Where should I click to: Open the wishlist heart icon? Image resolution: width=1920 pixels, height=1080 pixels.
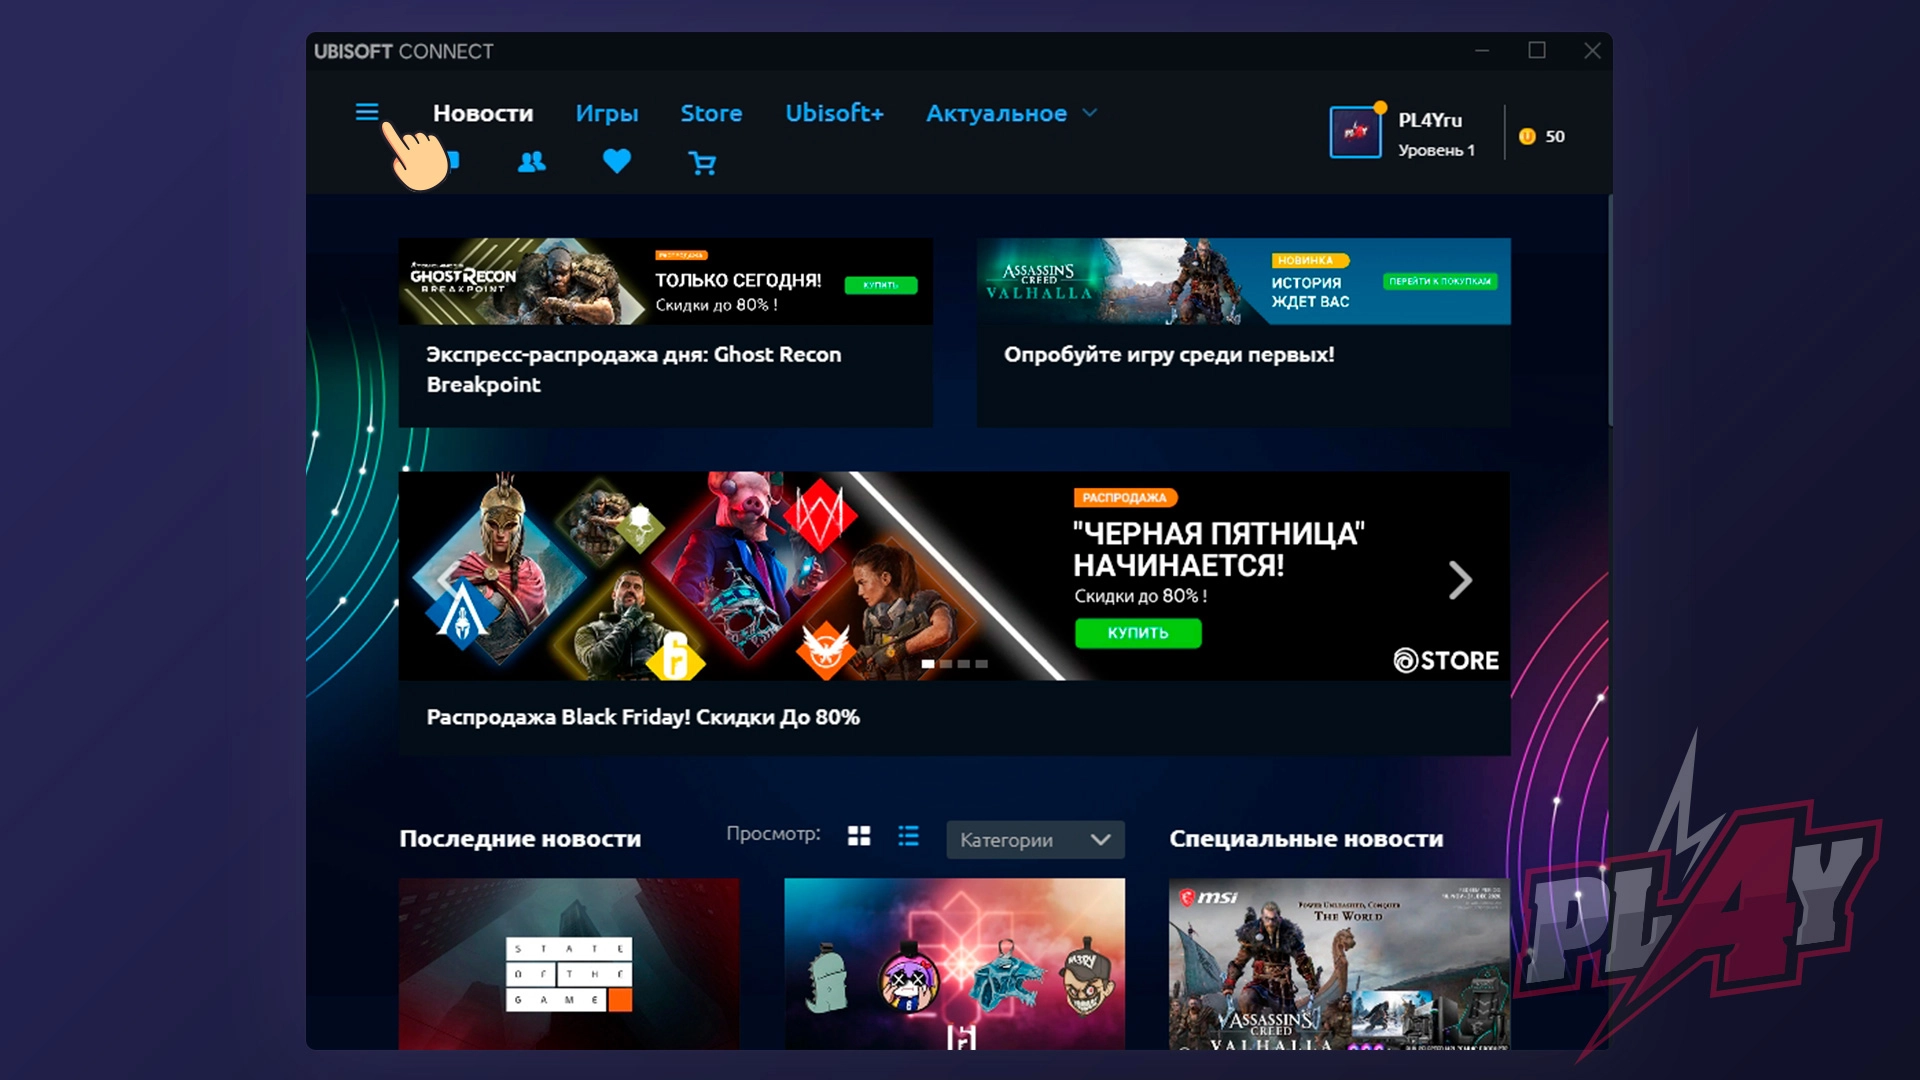[x=617, y=161]
